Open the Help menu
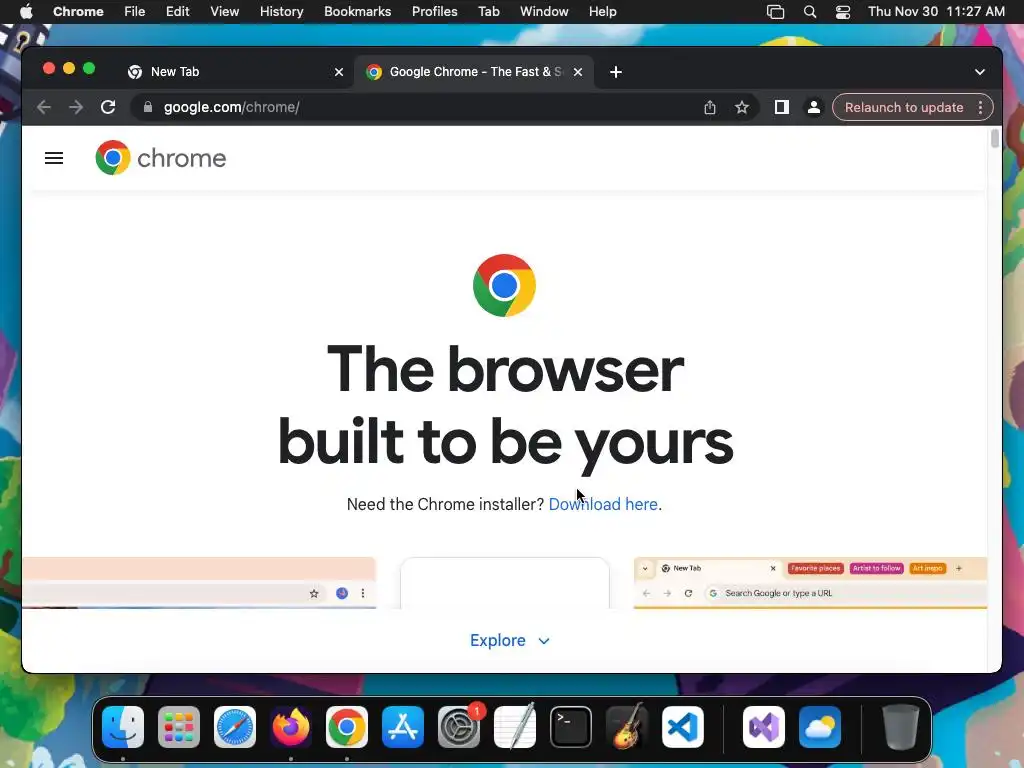 click(x=602, y=12)
